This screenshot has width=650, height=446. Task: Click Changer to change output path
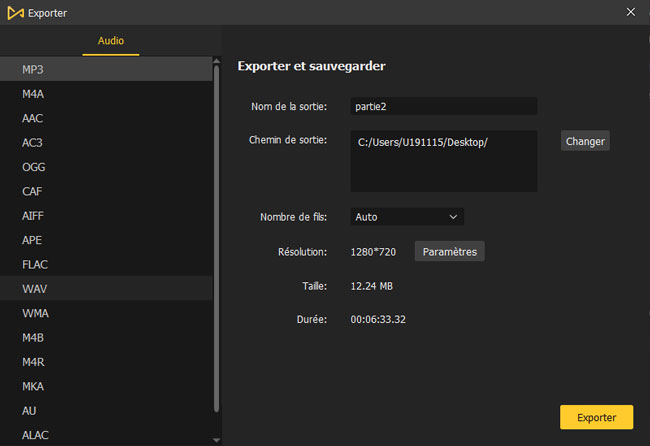[x=585, y=141]
